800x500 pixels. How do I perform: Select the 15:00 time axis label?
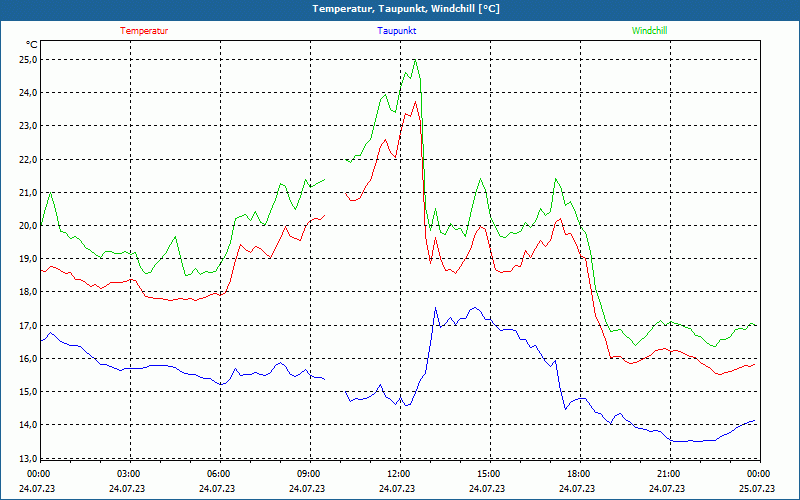[x=488, y=474]
